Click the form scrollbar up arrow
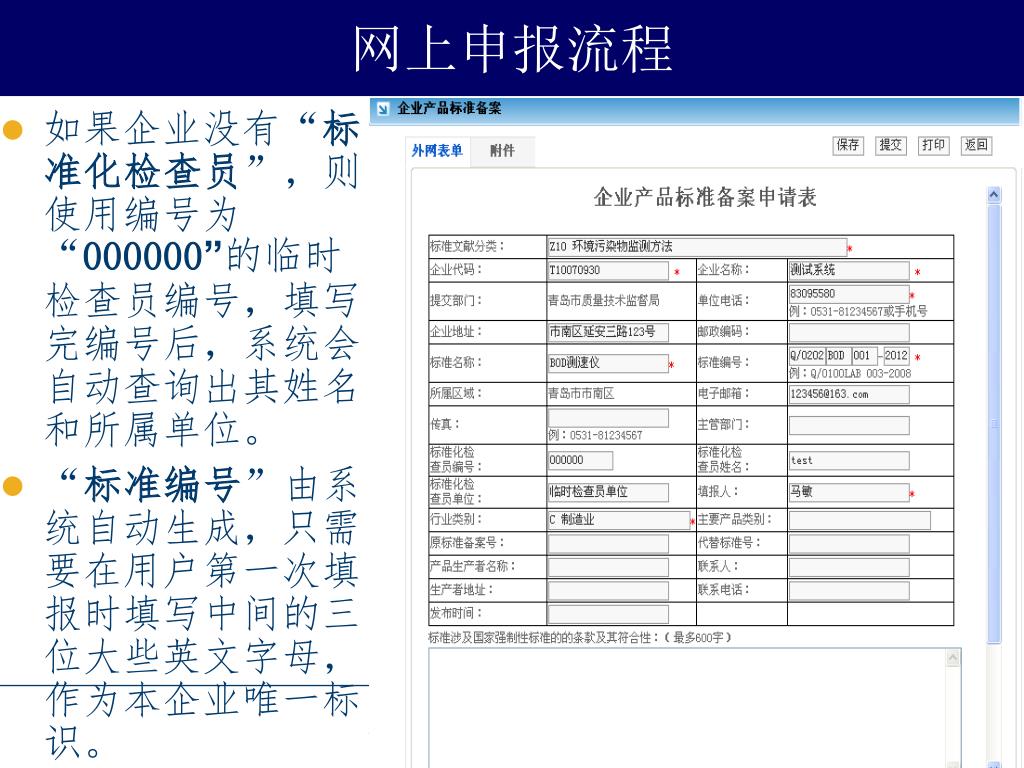The height and width of the screenshot is (768, 1024). pos(994,195)
